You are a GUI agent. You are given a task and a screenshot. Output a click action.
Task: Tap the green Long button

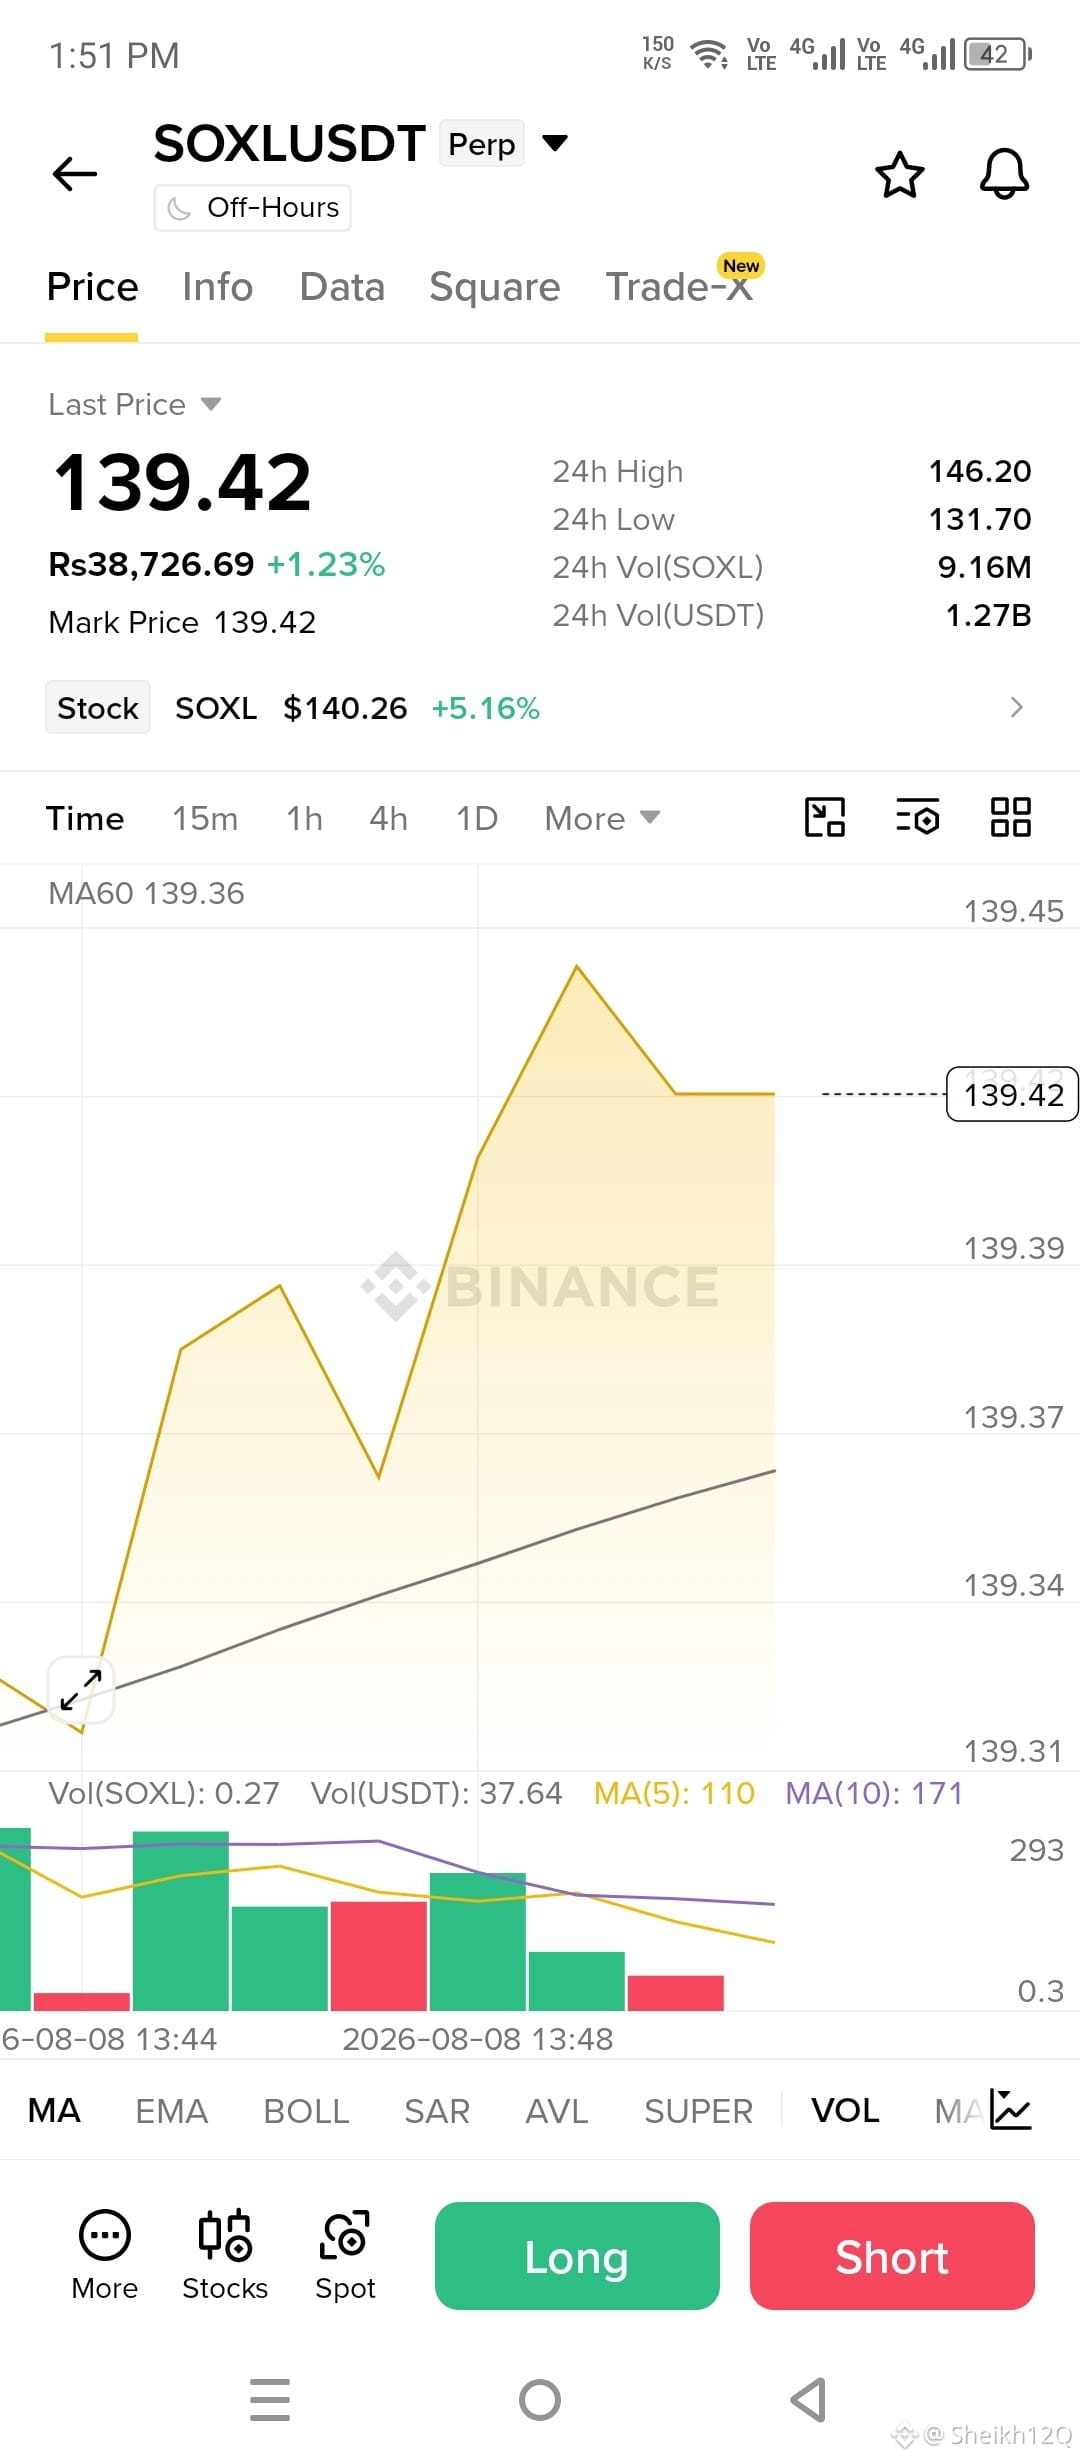tap(577, 2256)
